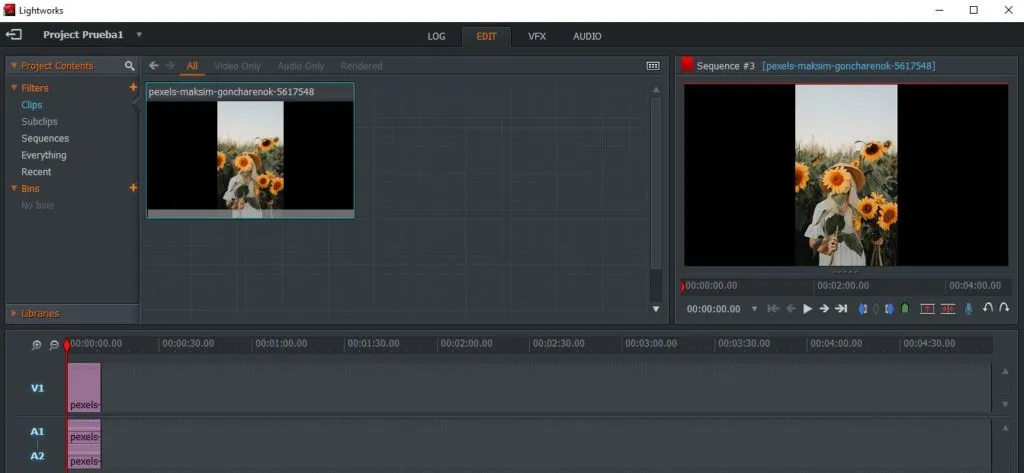This screenshot has width=1024, height=473.
Task: Toggle the A1 track label
Action: tap(37, 432)
